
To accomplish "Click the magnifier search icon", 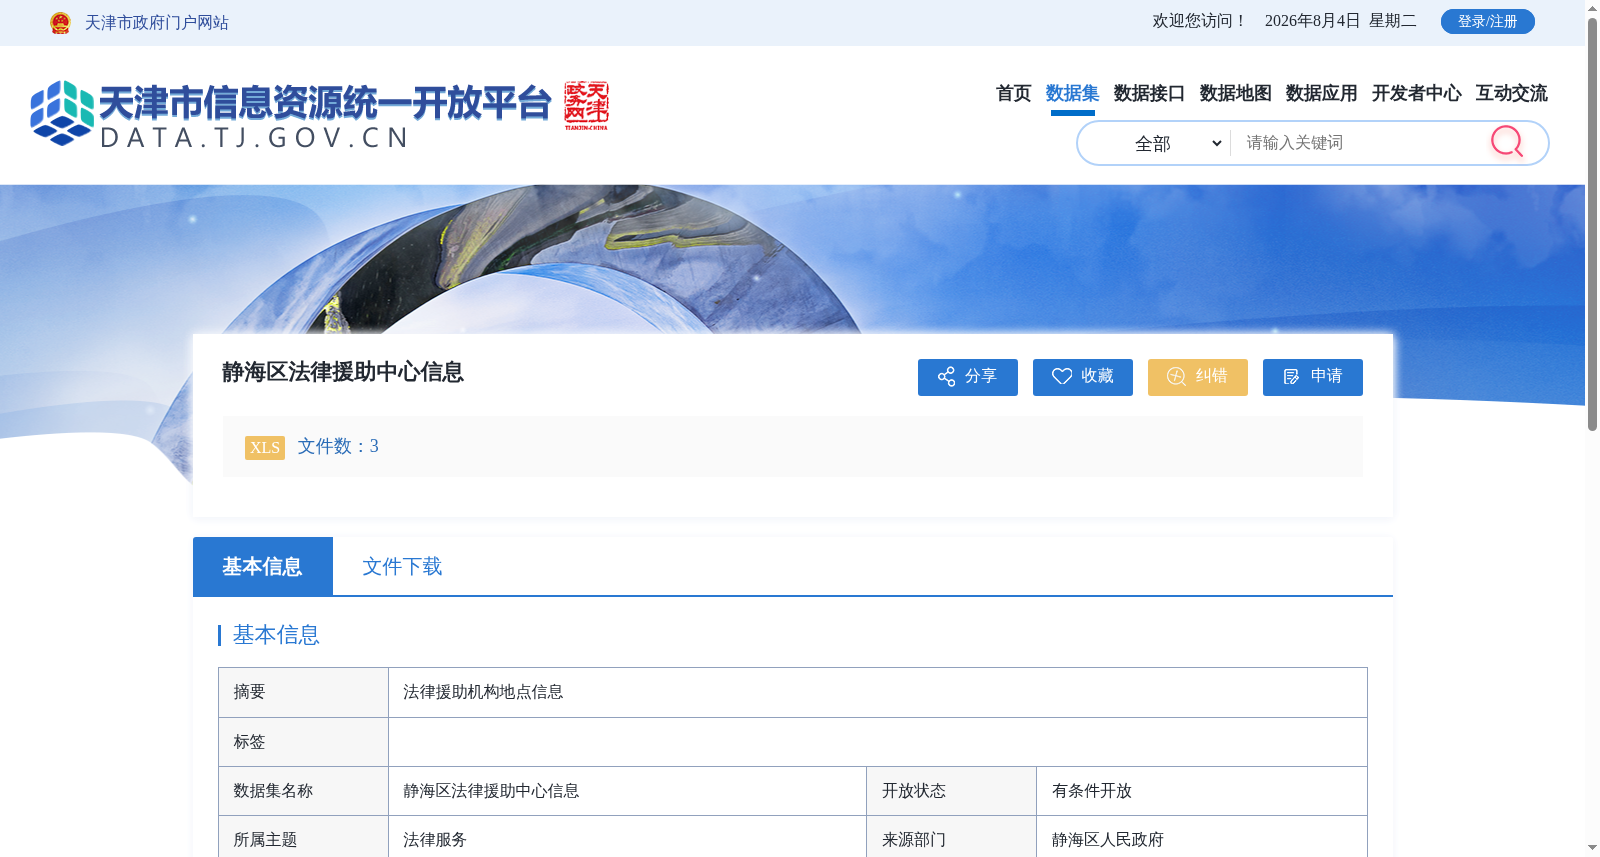I will (x=1506, y=142).
